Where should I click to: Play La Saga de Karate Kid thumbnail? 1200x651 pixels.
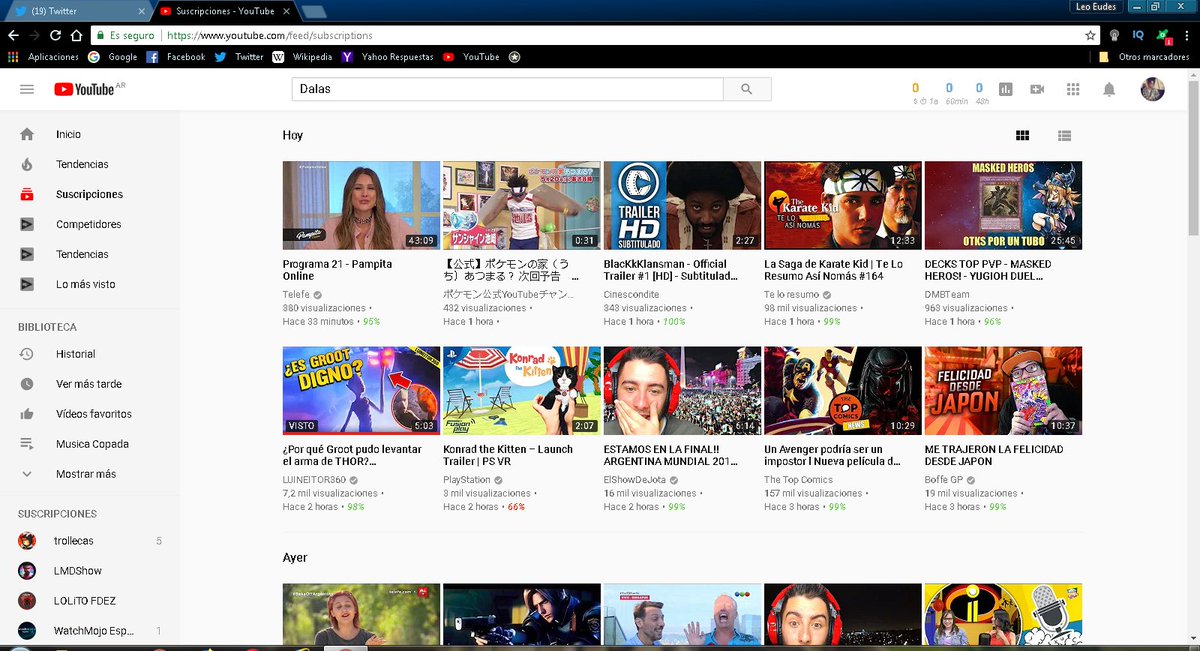(x=843, y=205)
